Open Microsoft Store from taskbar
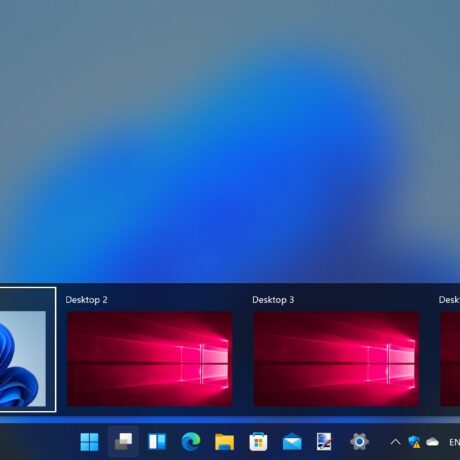460x460 pixels. [258, 442]
